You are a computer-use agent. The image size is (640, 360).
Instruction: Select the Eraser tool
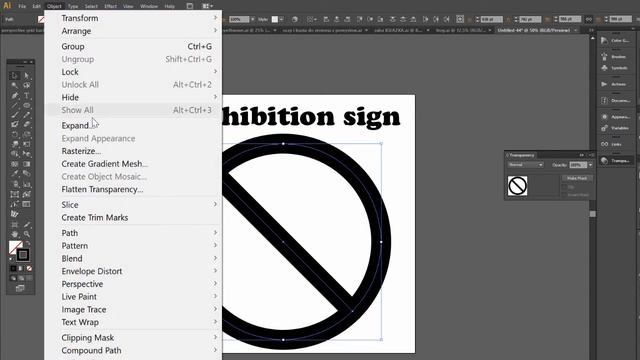(27, 124)
